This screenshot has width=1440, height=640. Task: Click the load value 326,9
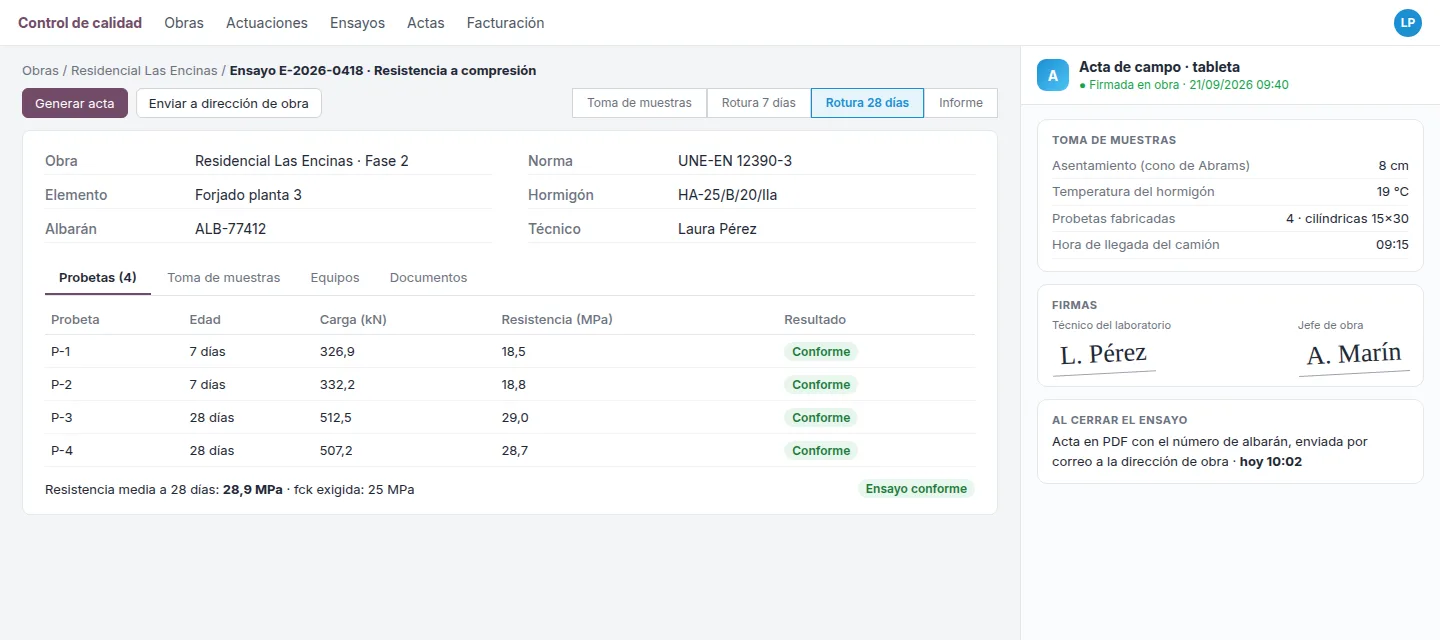click(x=337, y=352)
